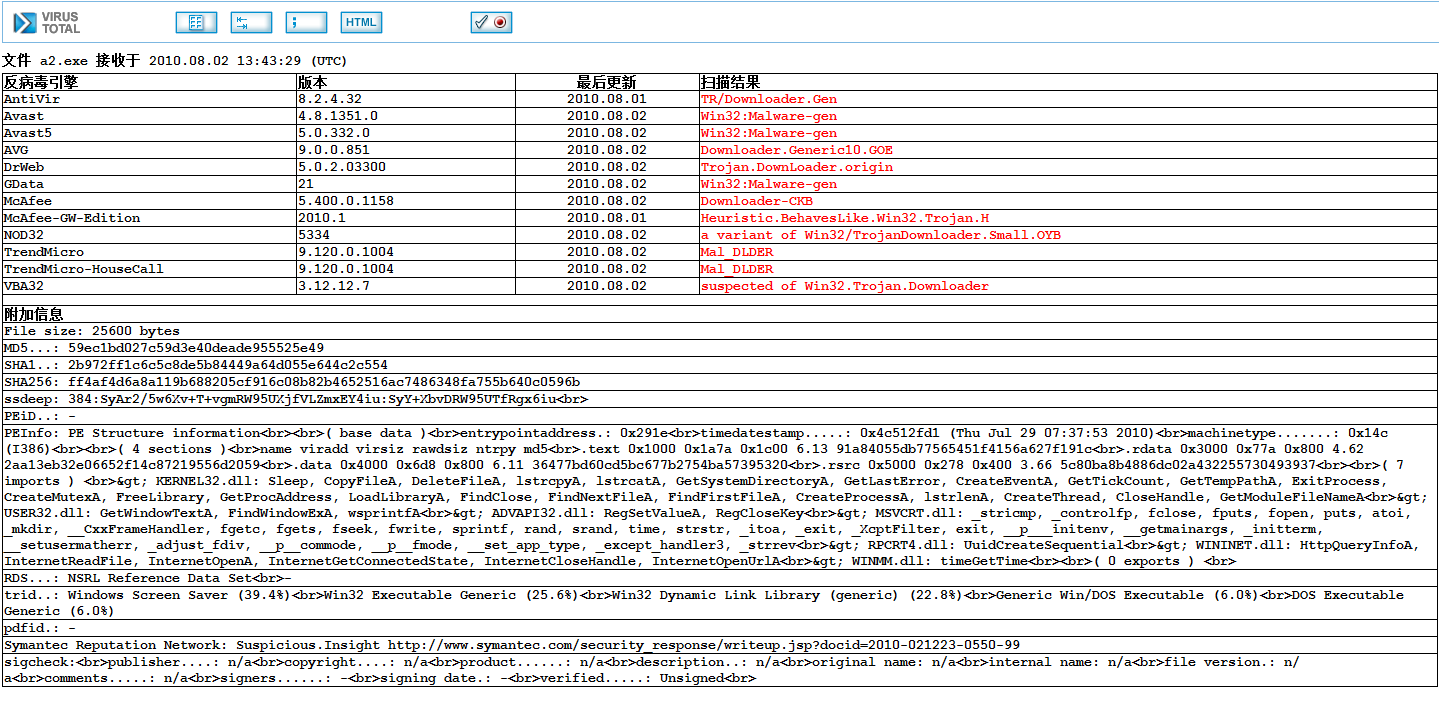Screen dimensions: 1439x709
Task: Select the AntiVir last update date 2010.08.01
Action: [606, 100]
